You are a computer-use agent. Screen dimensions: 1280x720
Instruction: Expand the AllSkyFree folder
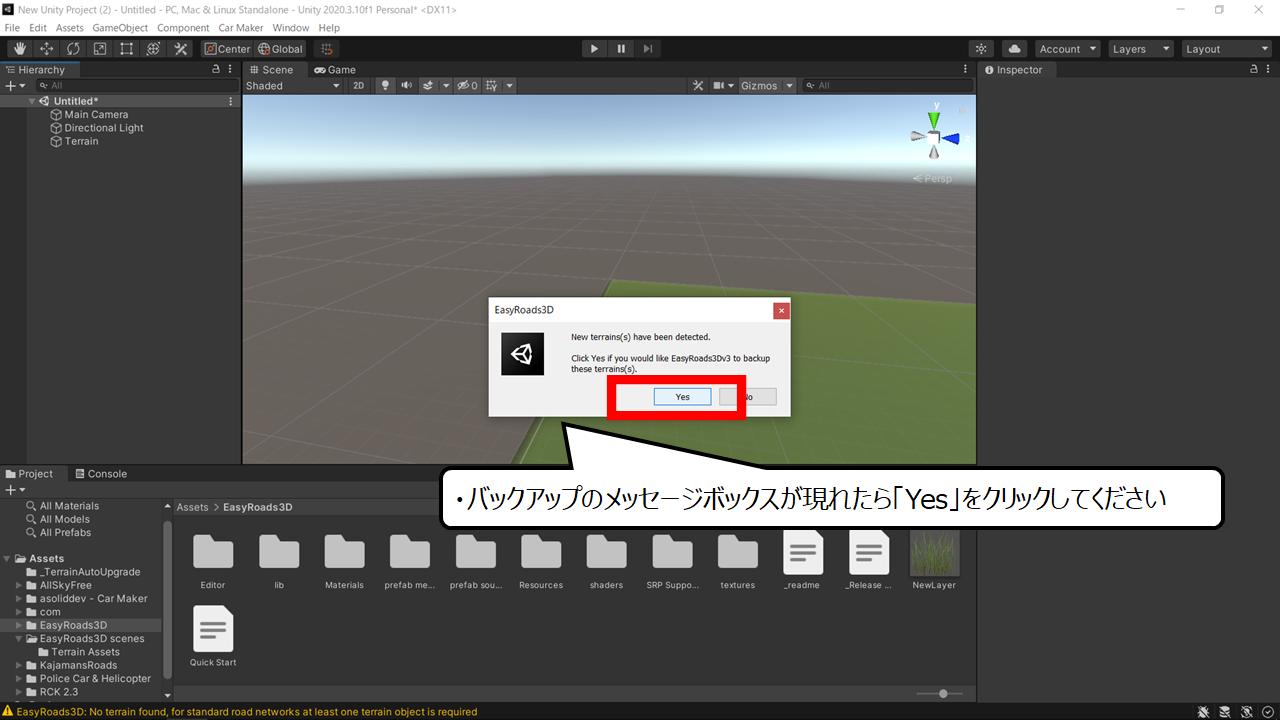click(x=19, y=585)
